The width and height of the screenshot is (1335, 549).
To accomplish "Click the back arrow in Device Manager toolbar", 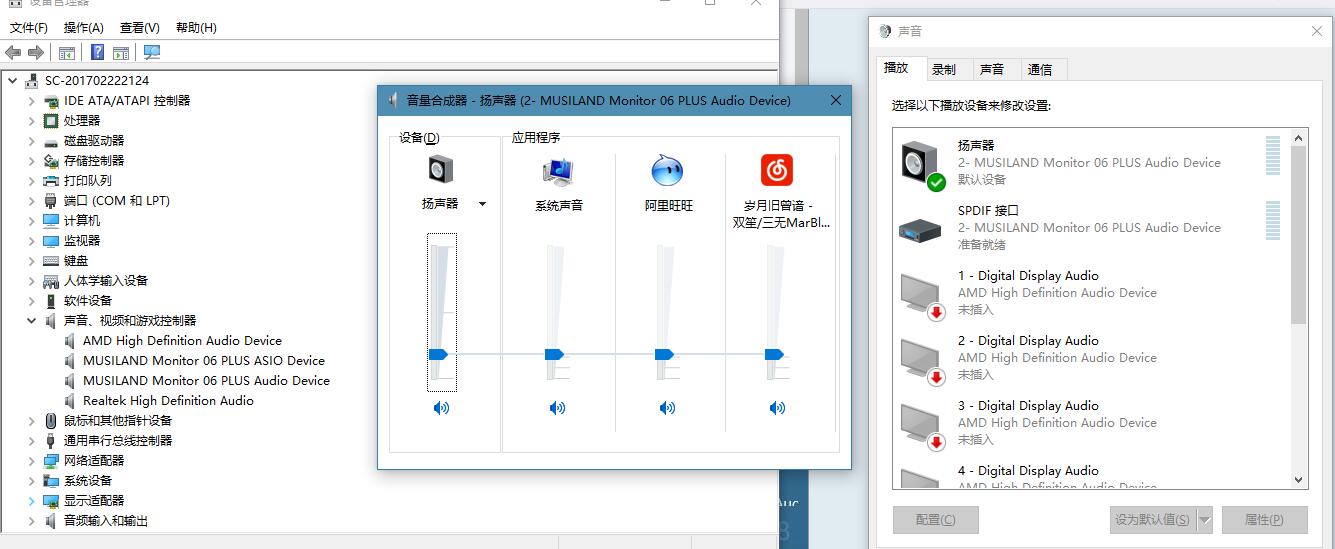I will 13,52.
